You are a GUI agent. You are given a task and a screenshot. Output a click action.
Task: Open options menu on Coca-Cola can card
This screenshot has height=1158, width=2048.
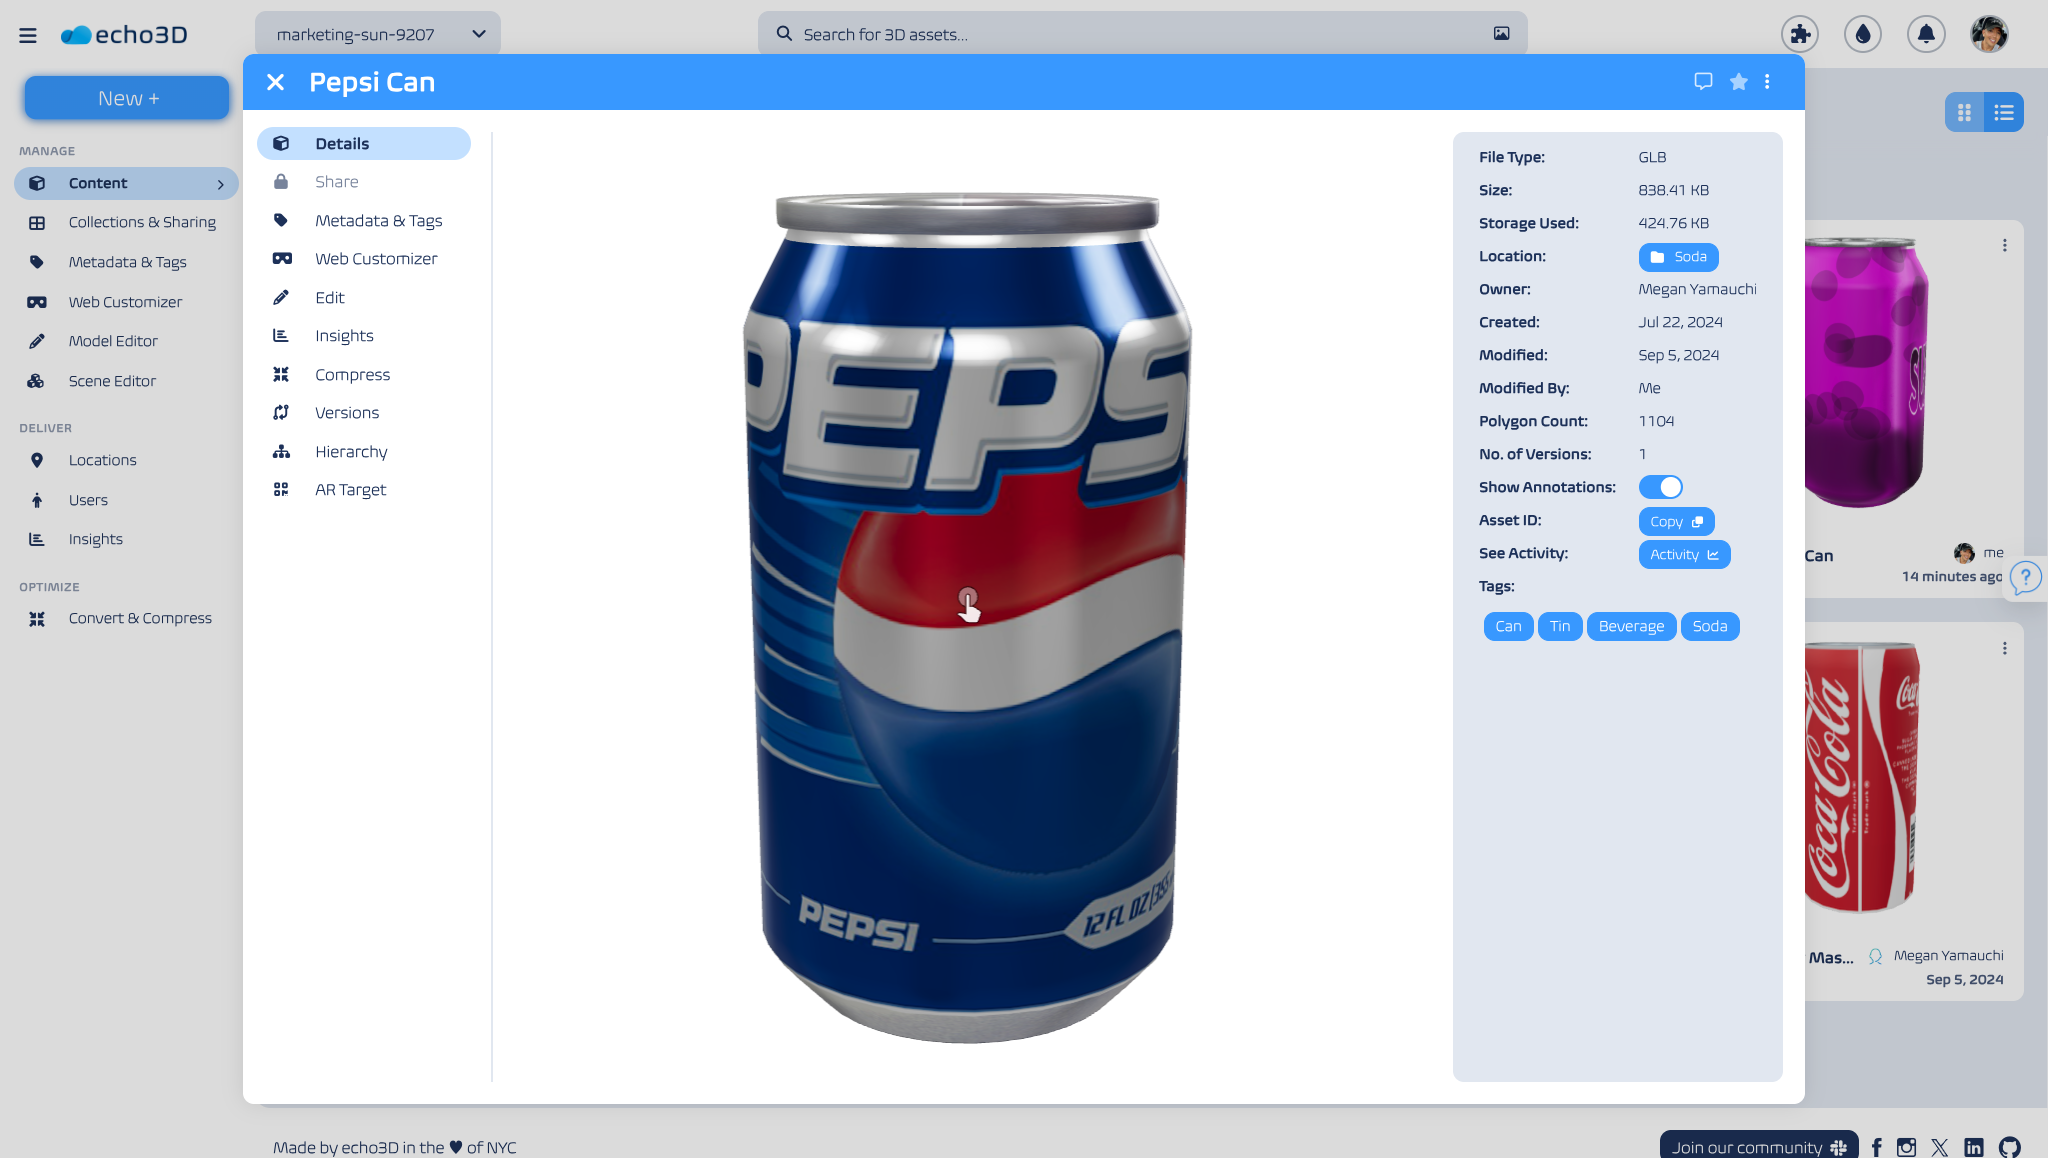tap(2004, 648)
